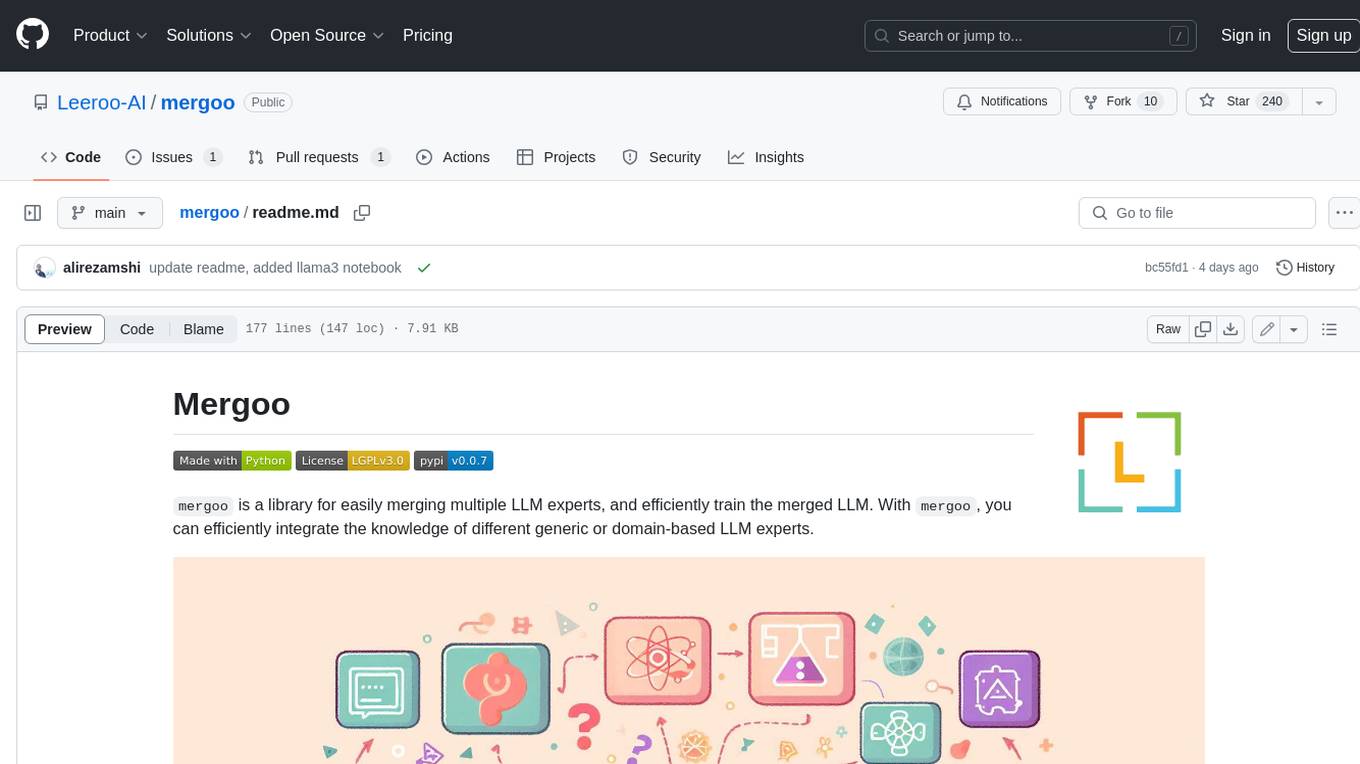Click the 177 lines file info text
This screenshot has height=764, width=1360.
[352, 328]
